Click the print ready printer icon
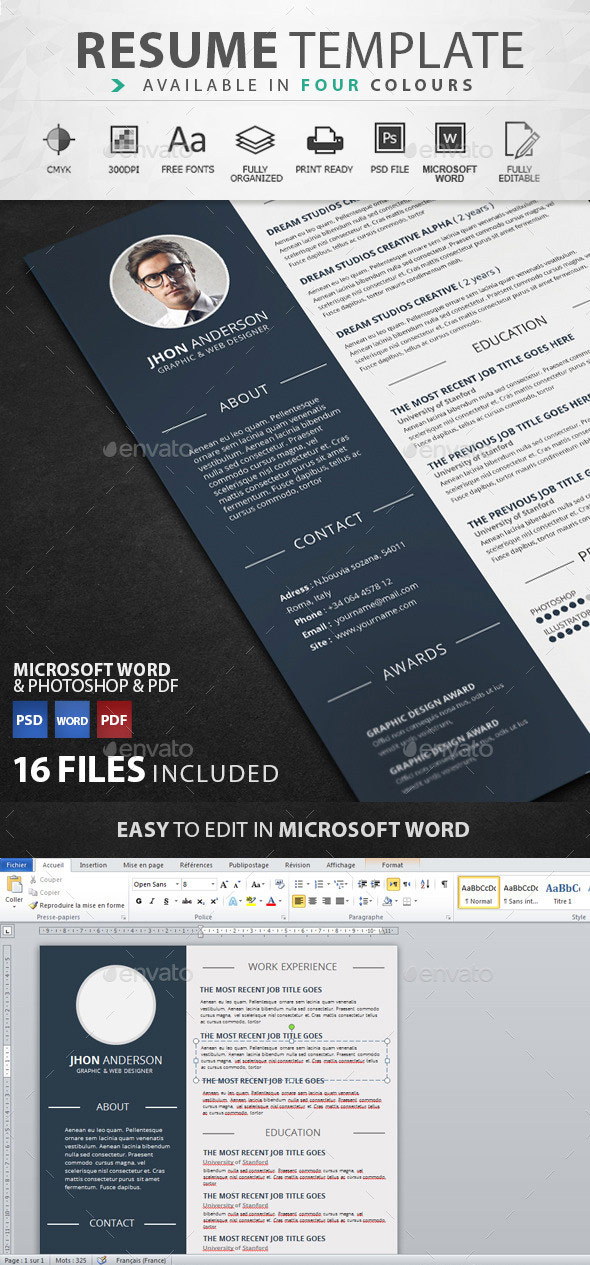 (x=324, y=138)
